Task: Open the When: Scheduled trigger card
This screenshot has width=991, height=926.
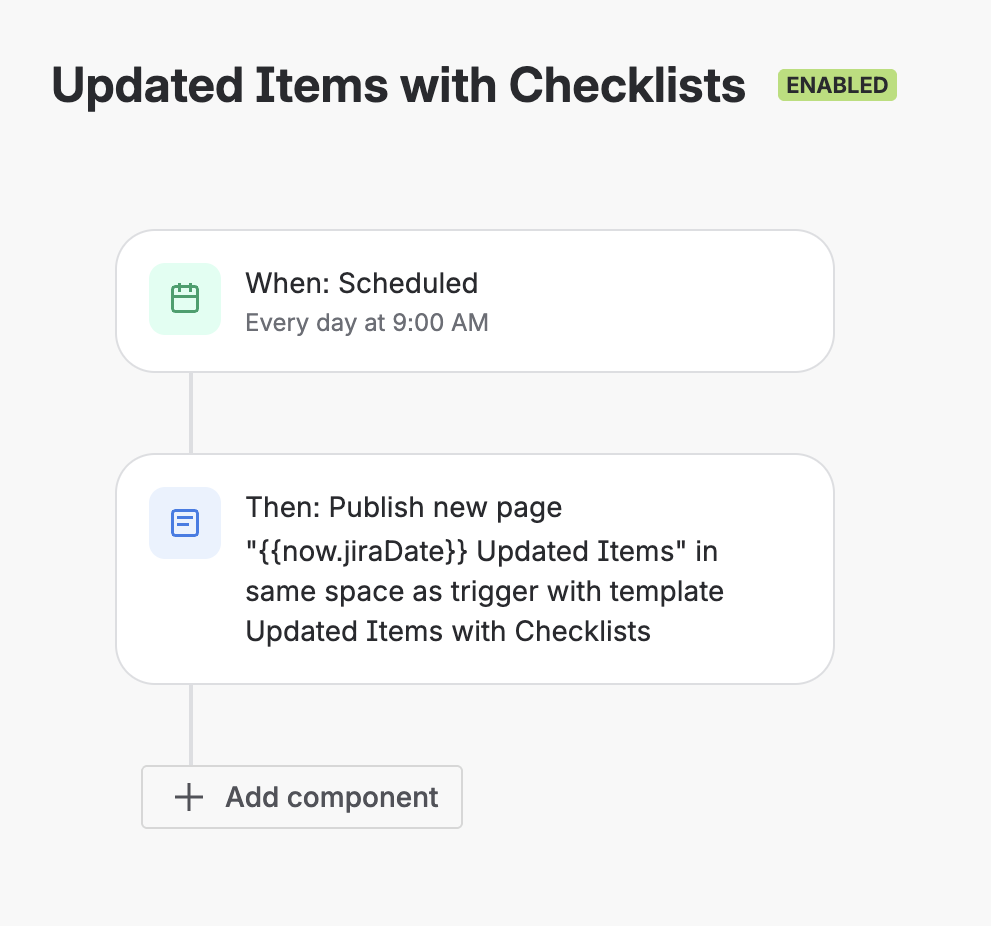Action: (x=474, y=300)
